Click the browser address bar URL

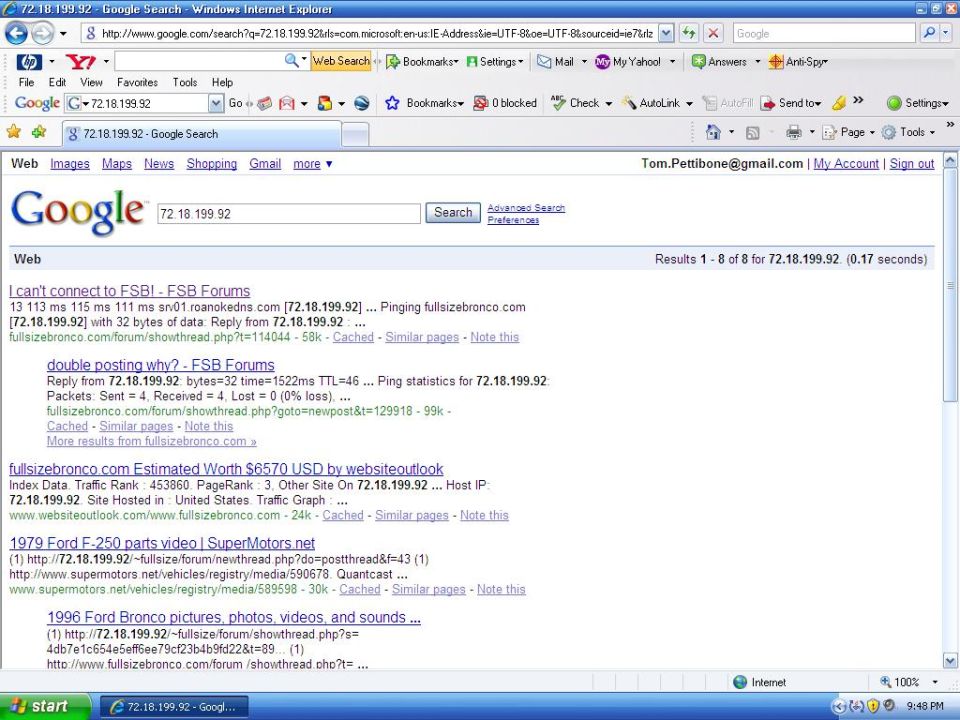pyautogui.click(x=377, y=33)
